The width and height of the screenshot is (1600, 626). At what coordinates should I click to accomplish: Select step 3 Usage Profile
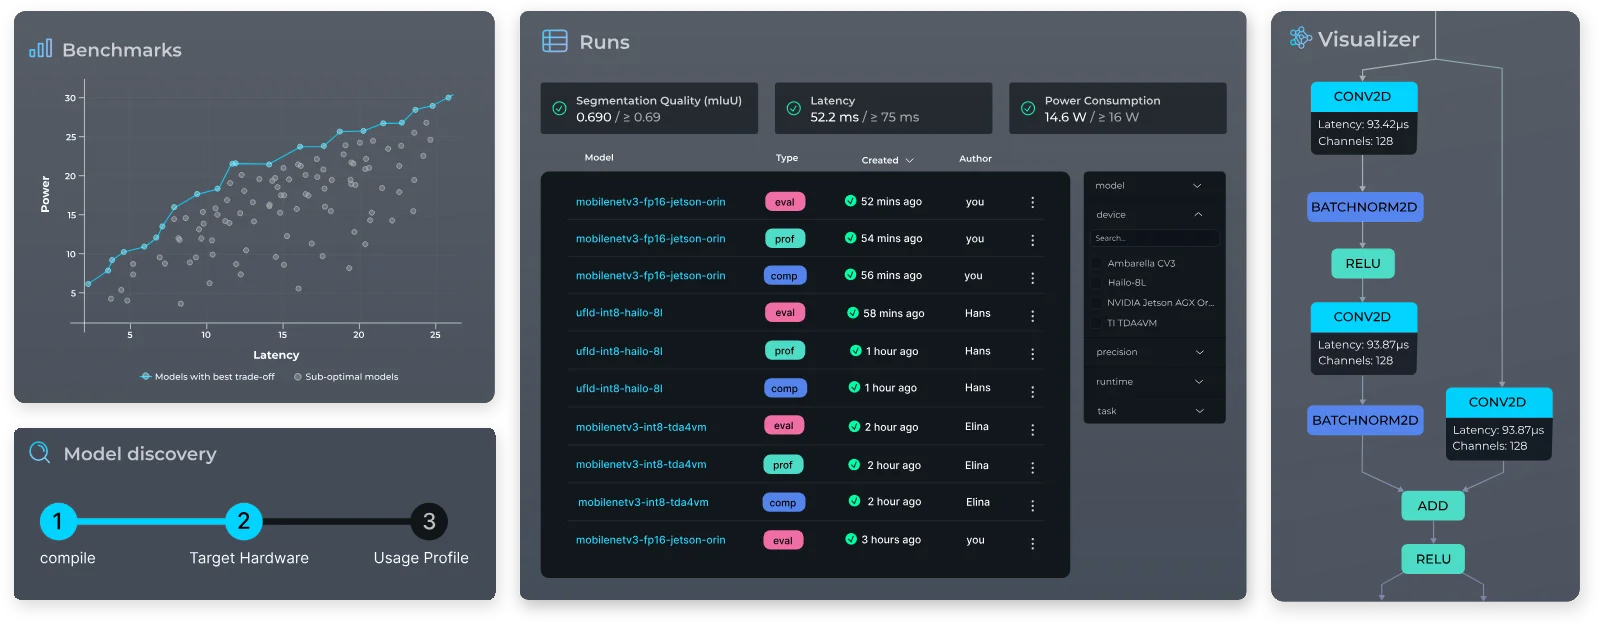click(x=429, y=521)
